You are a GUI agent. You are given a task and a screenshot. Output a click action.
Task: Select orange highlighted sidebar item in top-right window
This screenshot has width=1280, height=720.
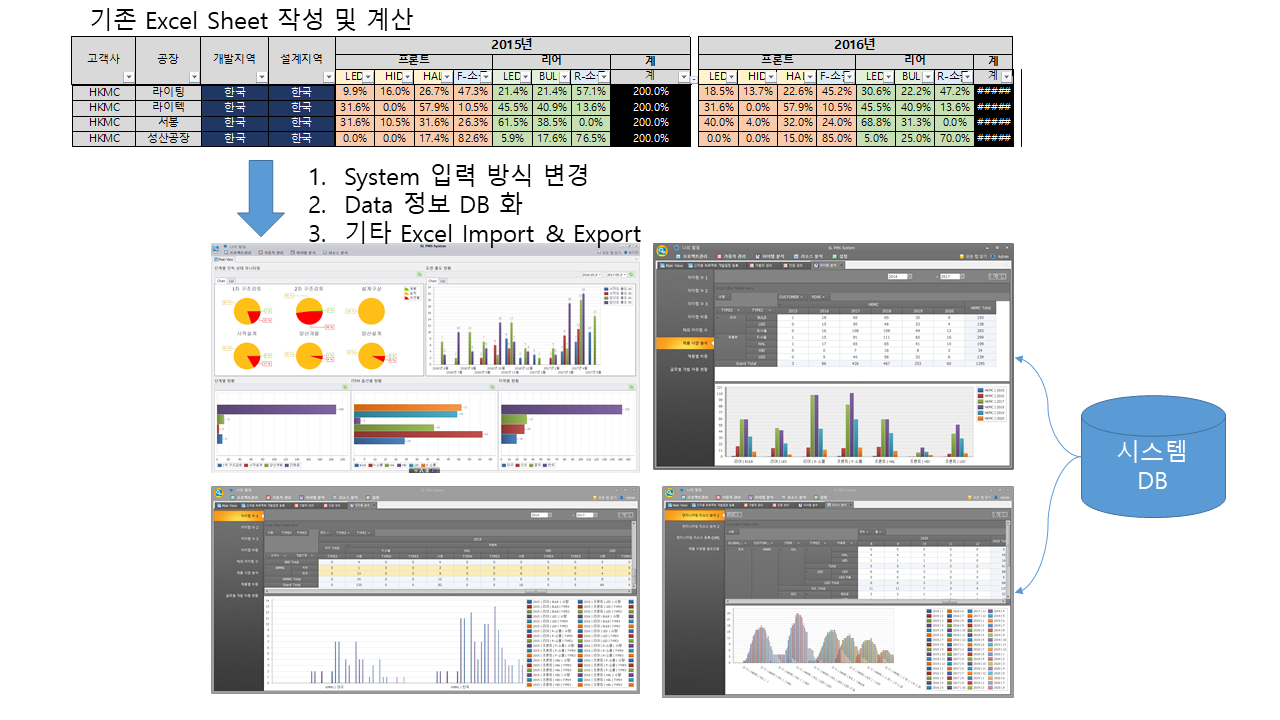[x=684, y=342]
